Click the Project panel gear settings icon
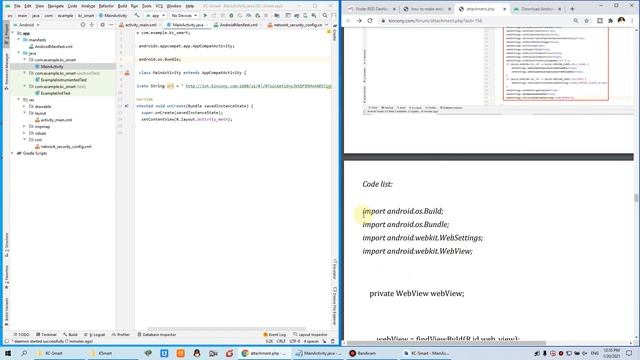 [x=102, y=25]
